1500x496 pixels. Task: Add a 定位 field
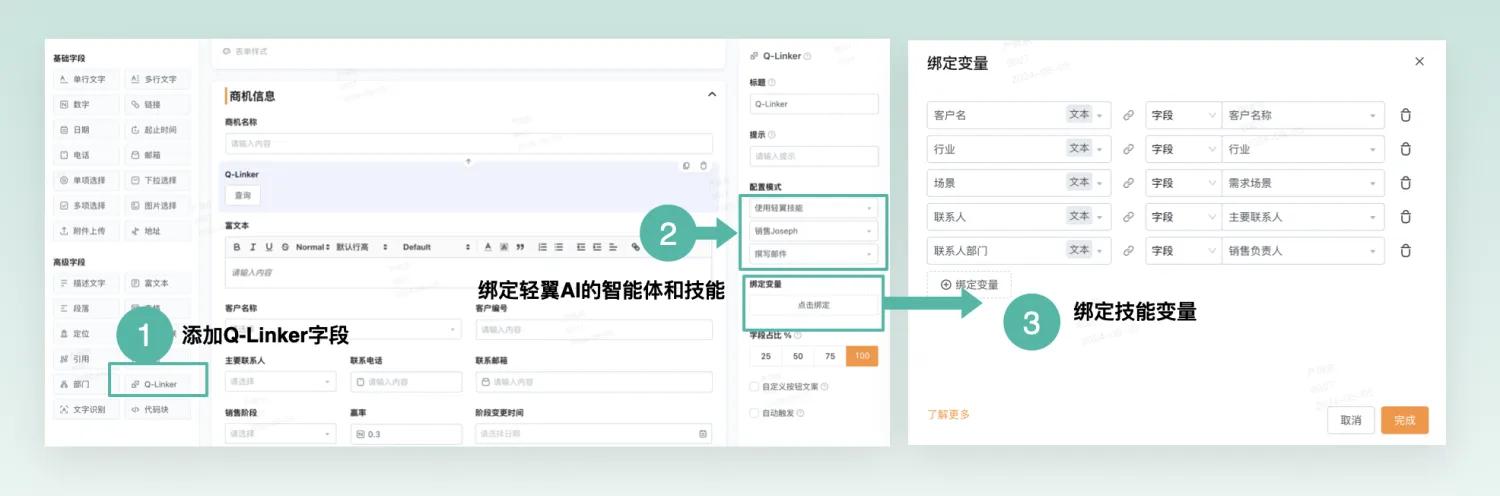point(85,333)
